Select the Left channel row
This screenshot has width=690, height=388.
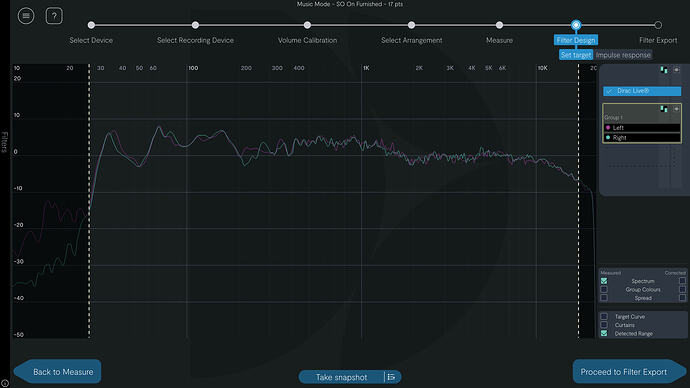(x=642, y=128)
